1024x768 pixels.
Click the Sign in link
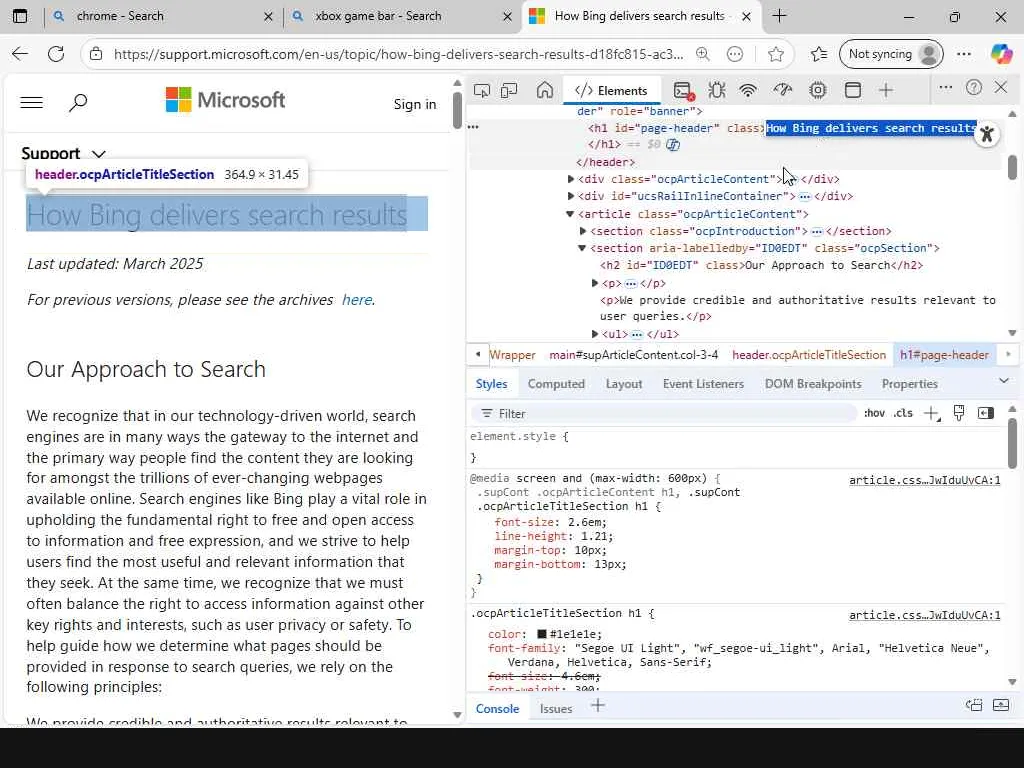(x=415, y=104)
